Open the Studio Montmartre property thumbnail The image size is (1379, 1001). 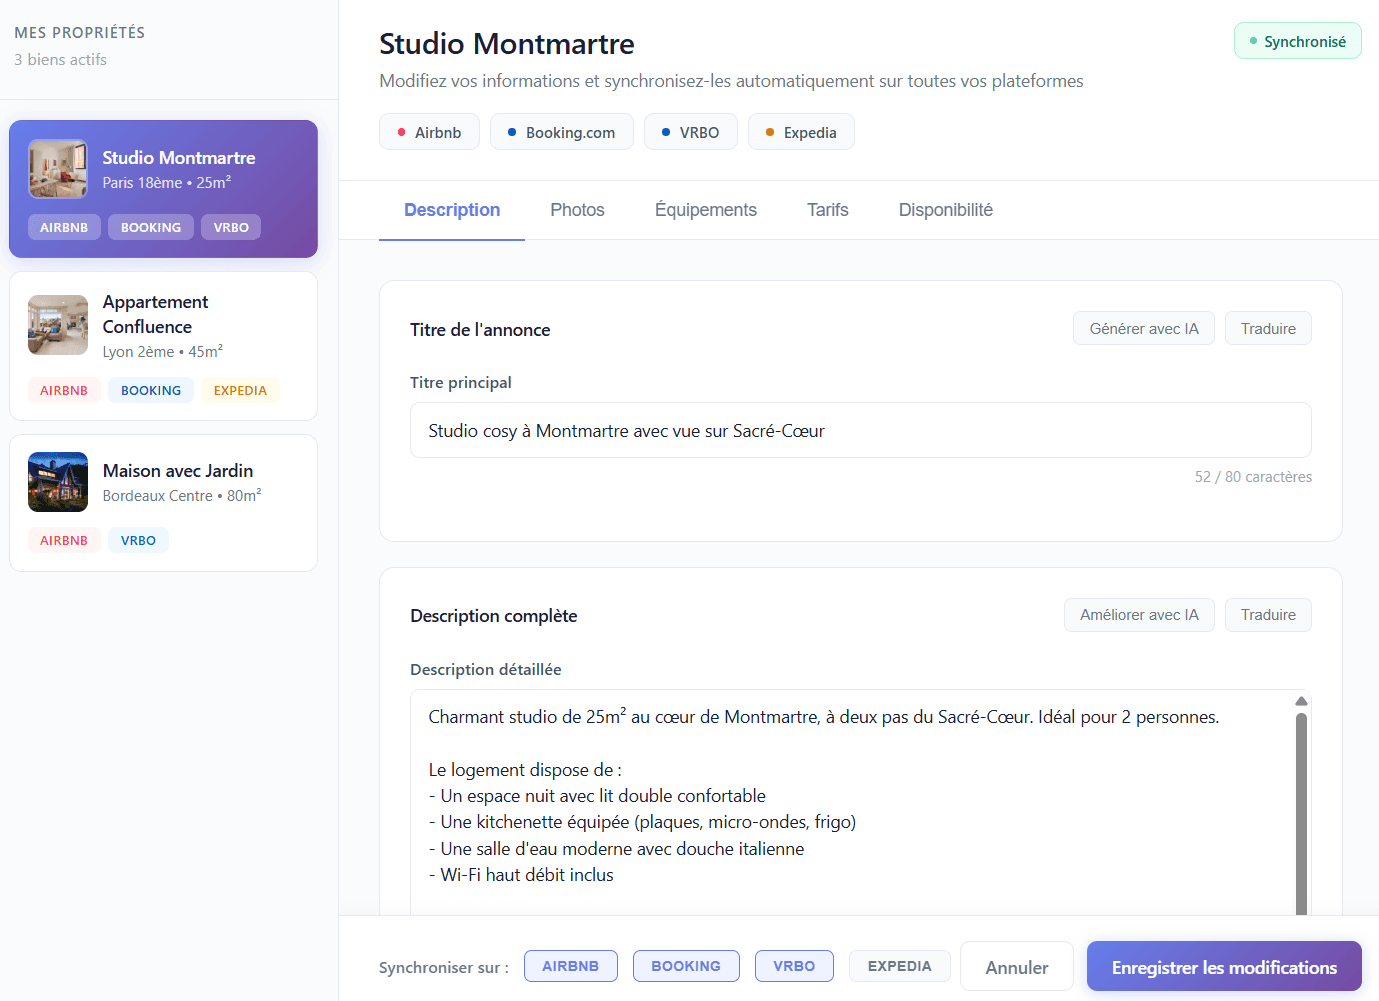pyautogui.click(x=58, y=169)
